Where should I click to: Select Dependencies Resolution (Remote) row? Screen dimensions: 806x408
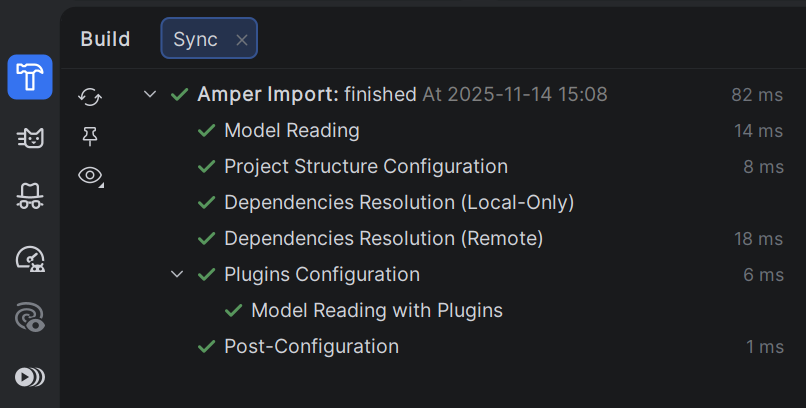coord(383,239)
